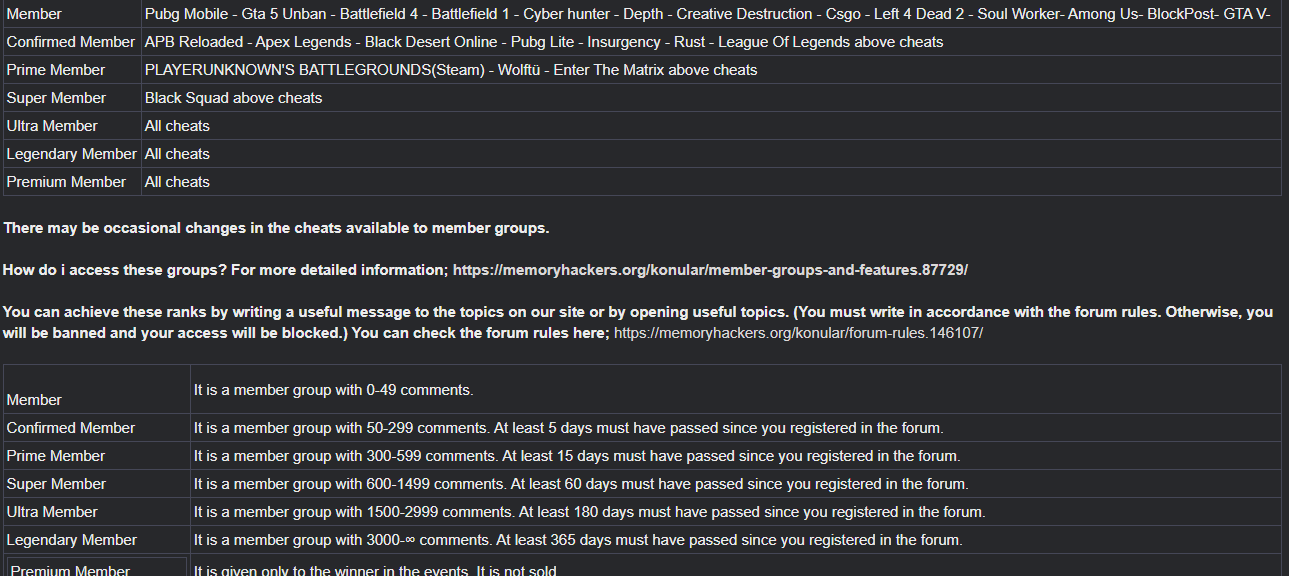Click Ultra Member label in top table
The width and height of the screenshot is (1289, 576).
(52, 126)
